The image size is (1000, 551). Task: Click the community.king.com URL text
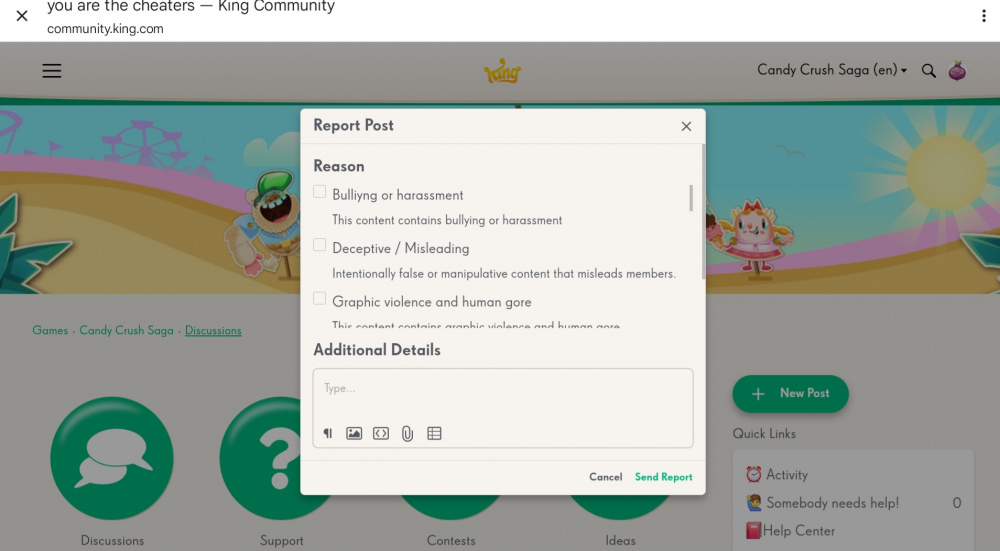pyautogui.click(x=105, y=29)
